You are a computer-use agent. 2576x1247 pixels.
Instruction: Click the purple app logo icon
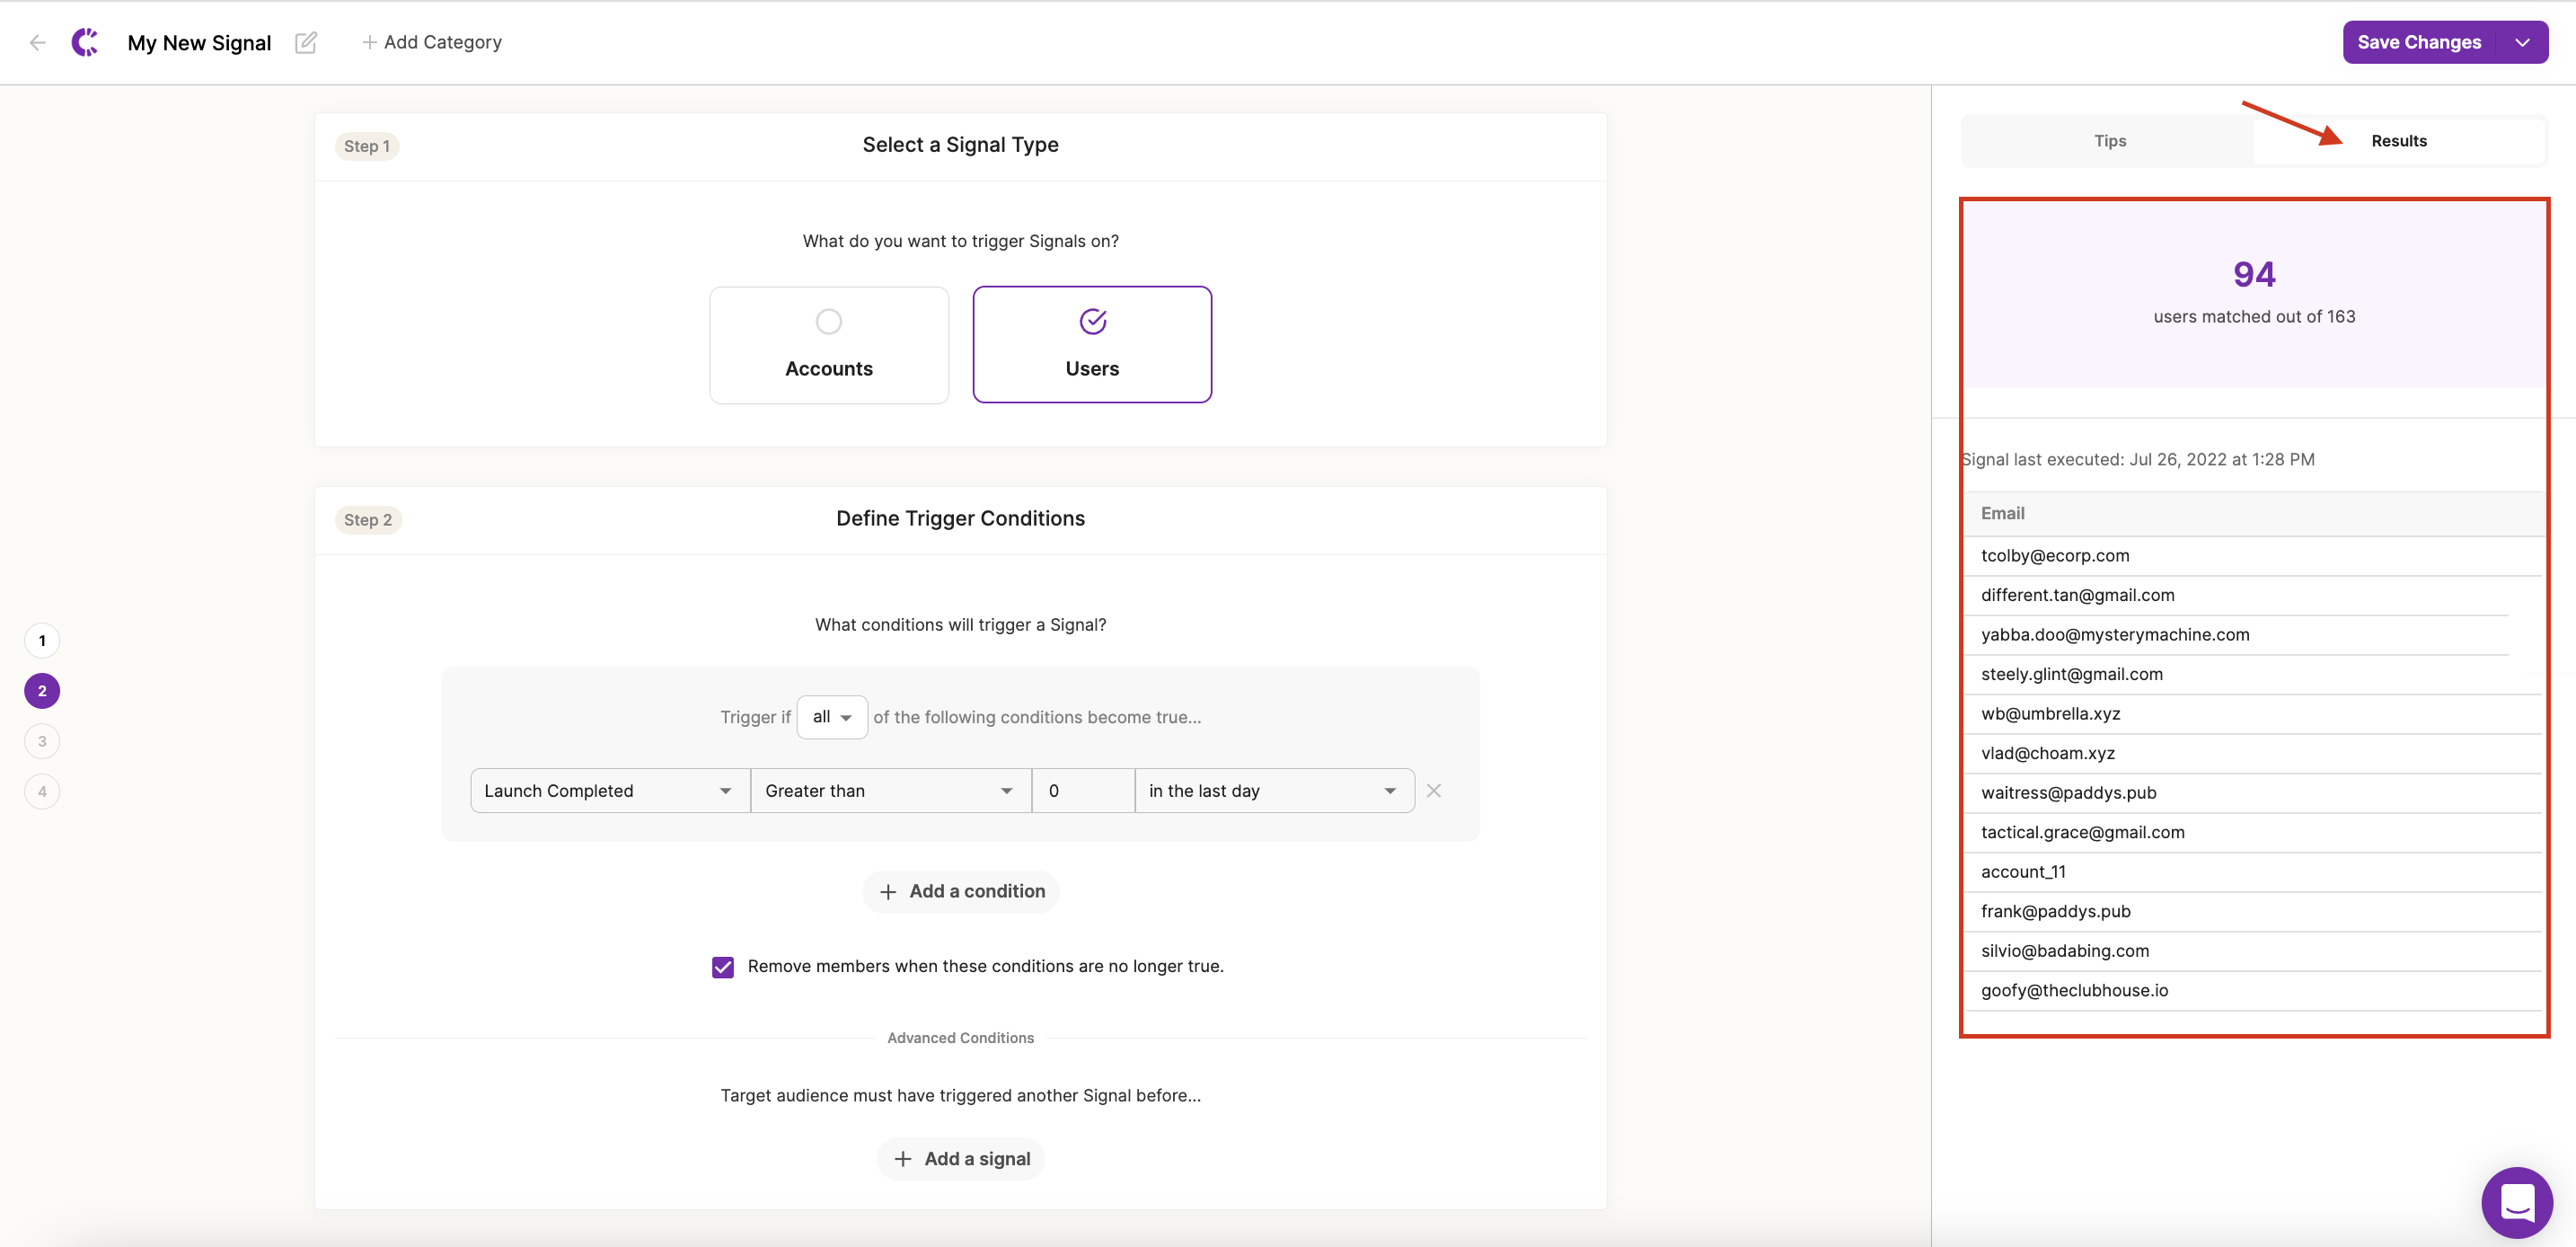click(85, 42)
